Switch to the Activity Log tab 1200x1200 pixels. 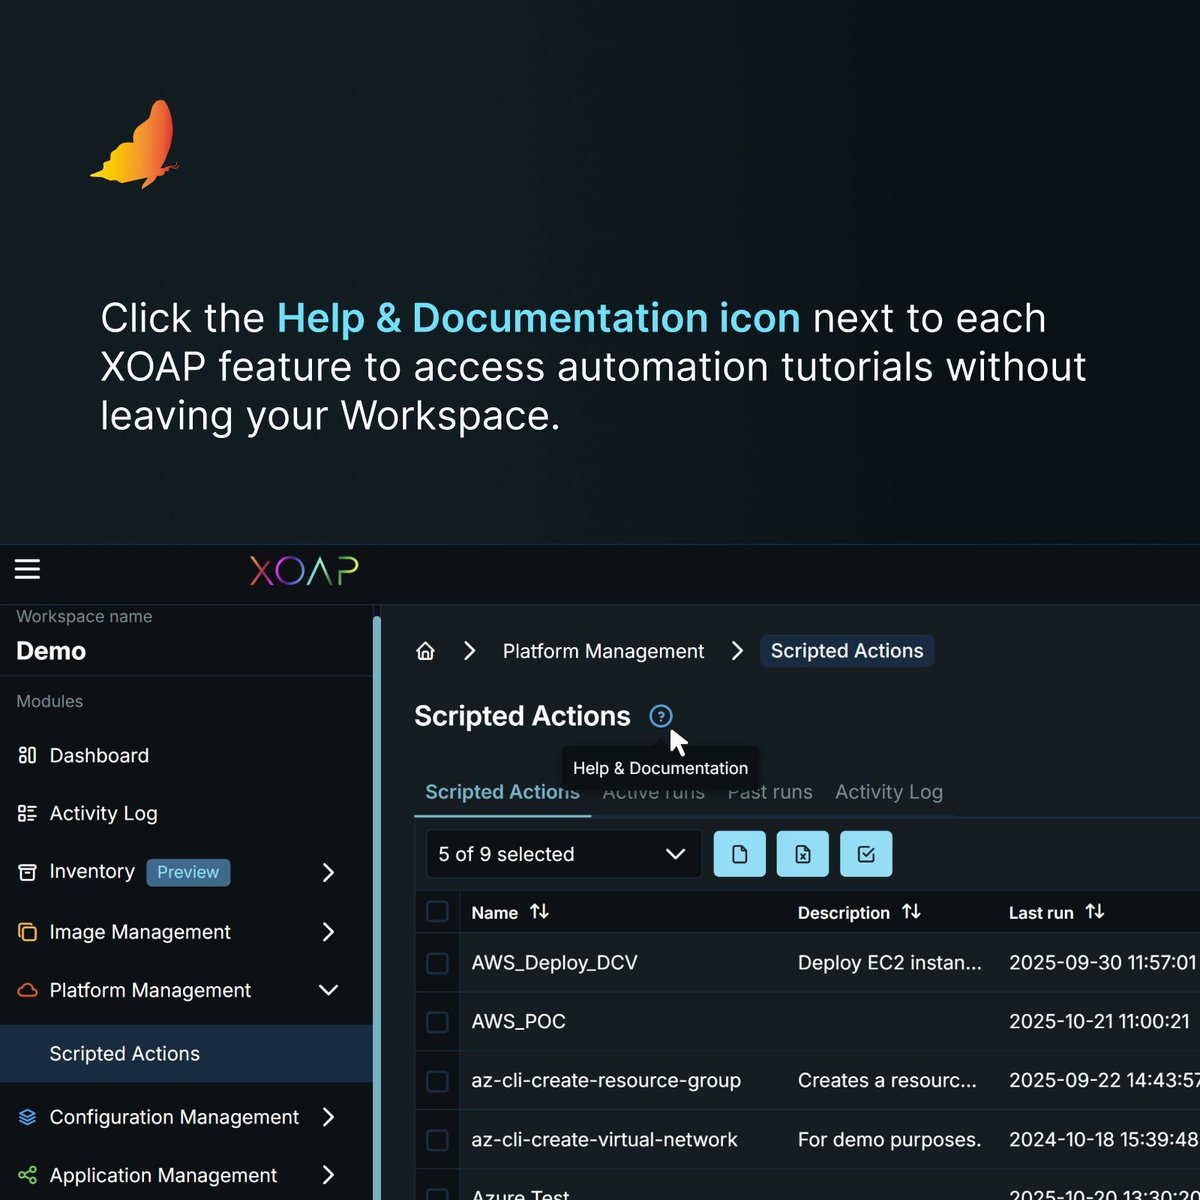click(889, 792)
